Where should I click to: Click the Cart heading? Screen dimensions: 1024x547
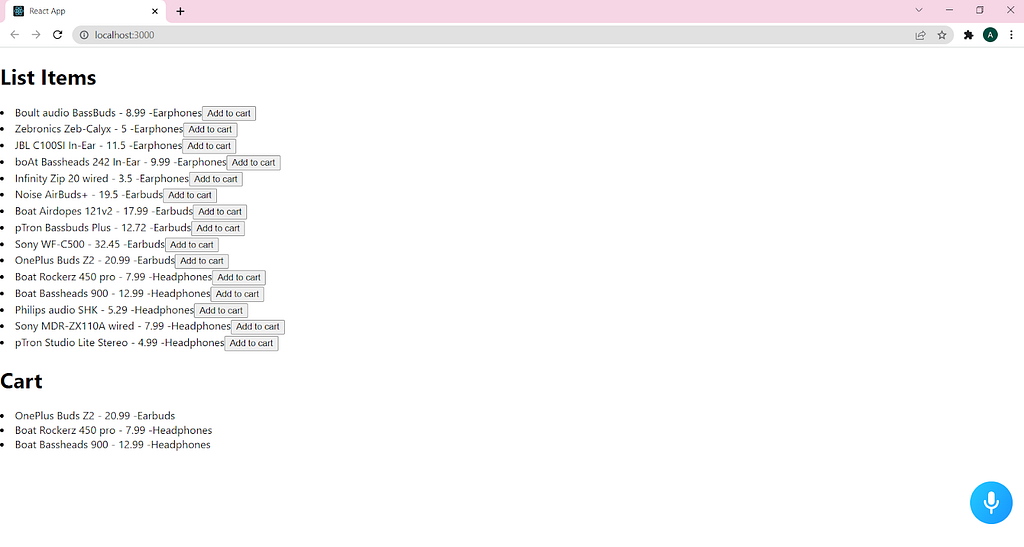click(22, 381)
